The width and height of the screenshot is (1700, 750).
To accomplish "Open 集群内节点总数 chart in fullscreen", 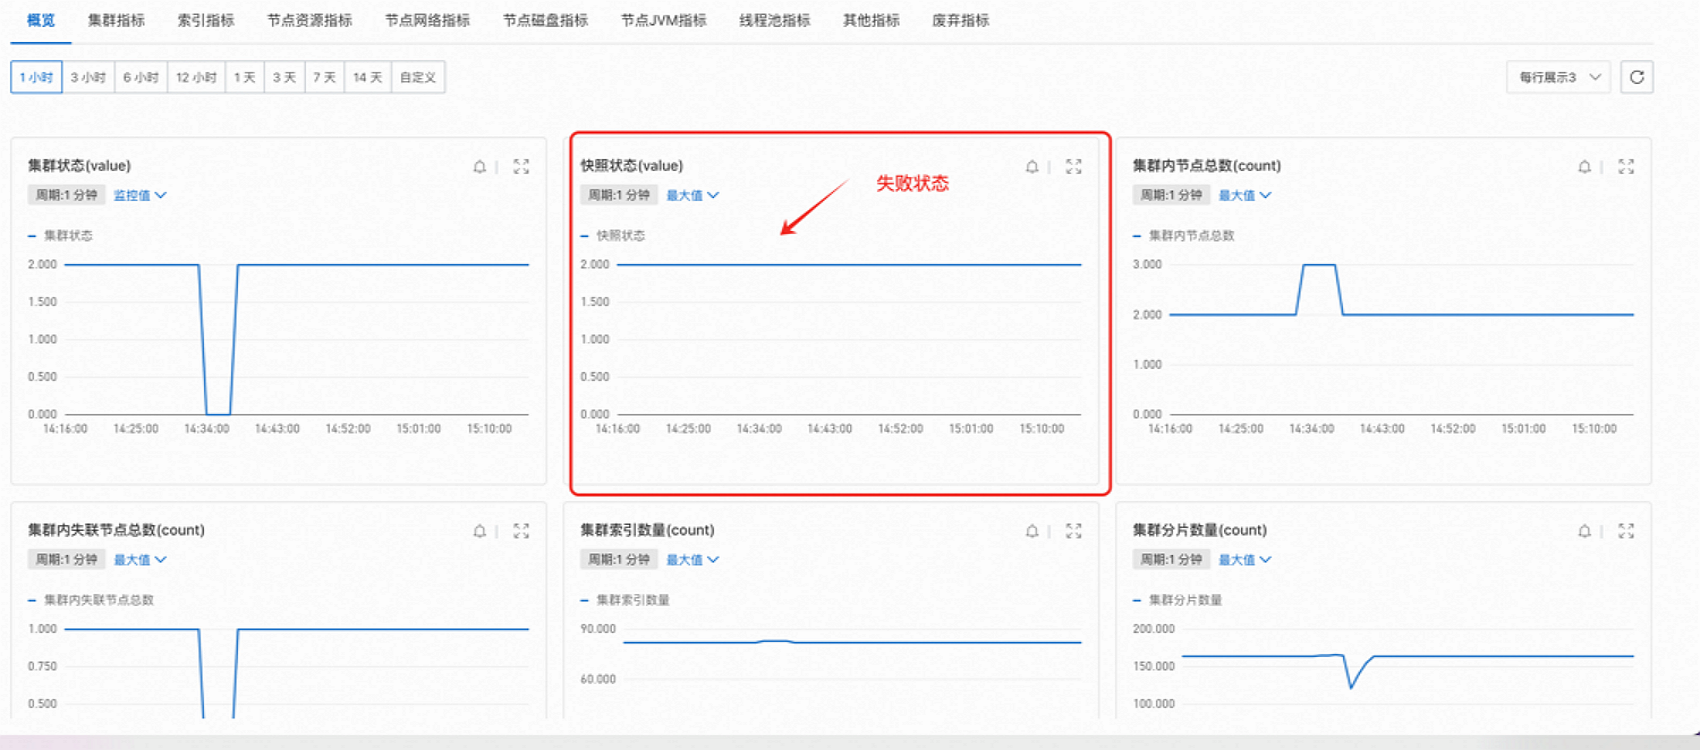I will 1626,167.
